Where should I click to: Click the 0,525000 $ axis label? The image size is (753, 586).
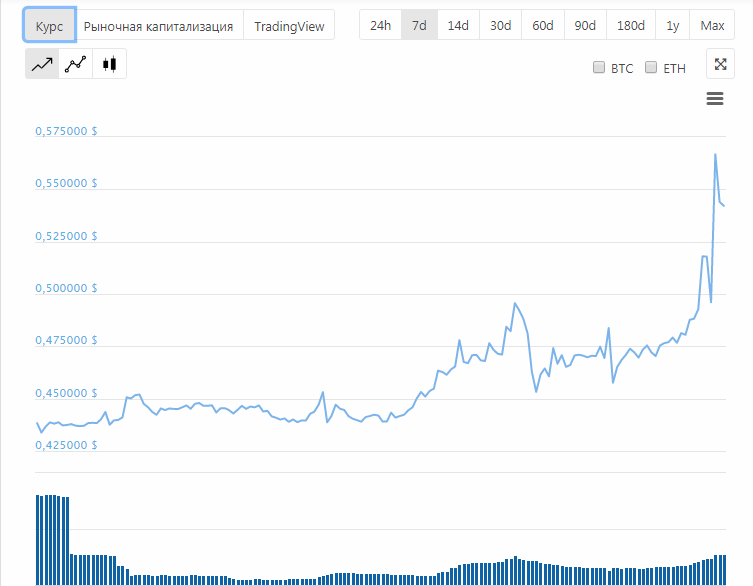[66, 236]
